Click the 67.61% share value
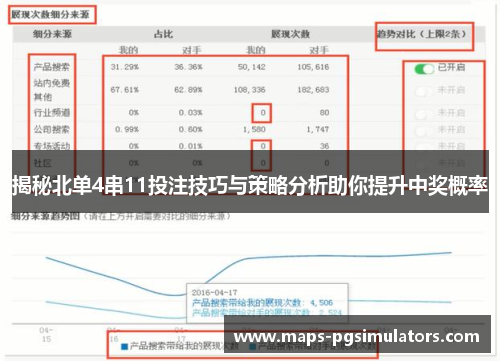500x362 pixels. 125,90
